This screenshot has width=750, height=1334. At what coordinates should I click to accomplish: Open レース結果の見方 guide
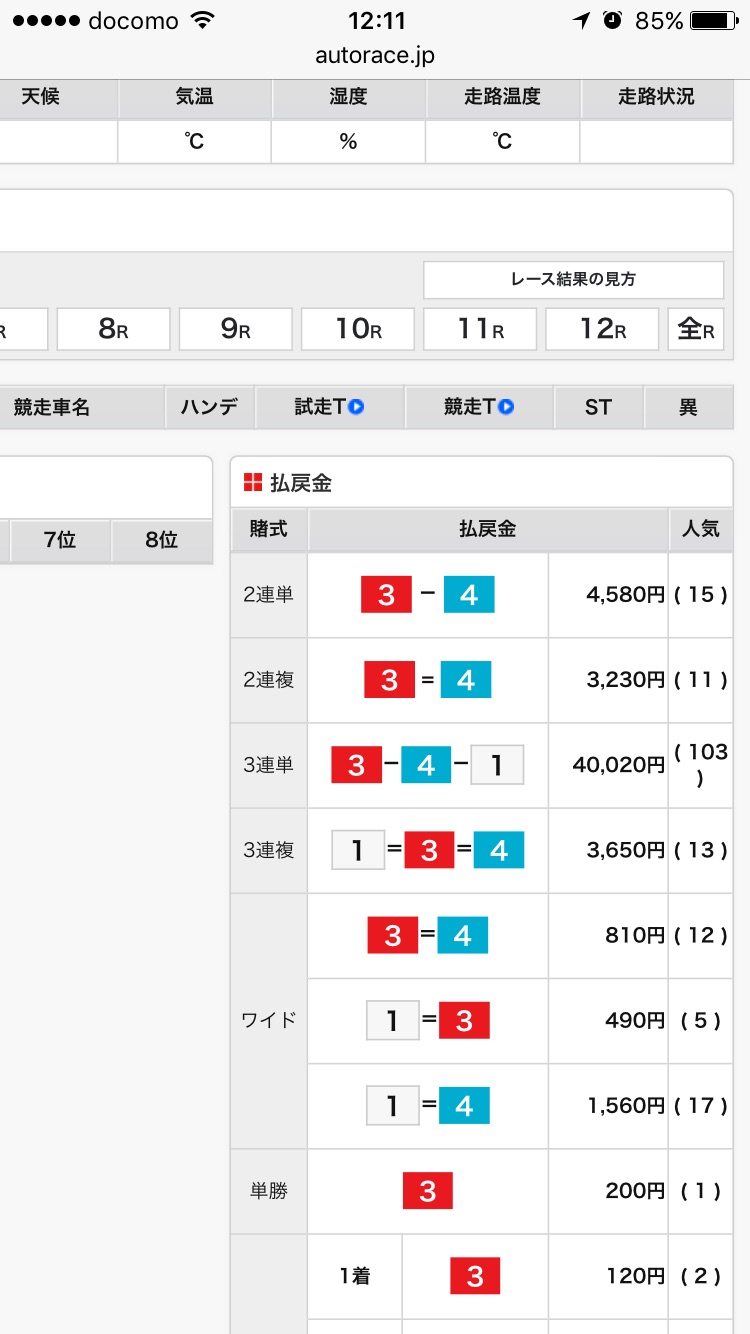click(573, 280)
